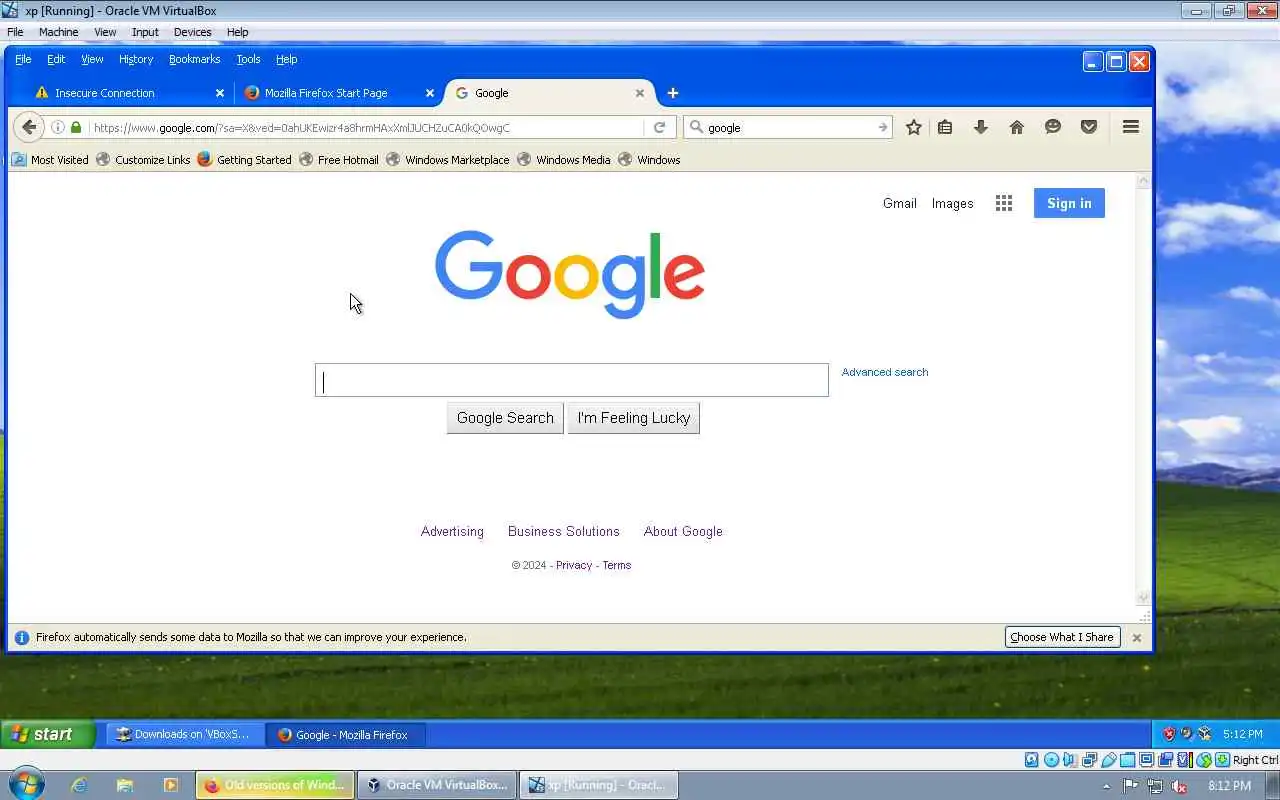Click the Windows 7 Start orb
Viewport: 1280px width, 800px height.
tap(26, 784)
